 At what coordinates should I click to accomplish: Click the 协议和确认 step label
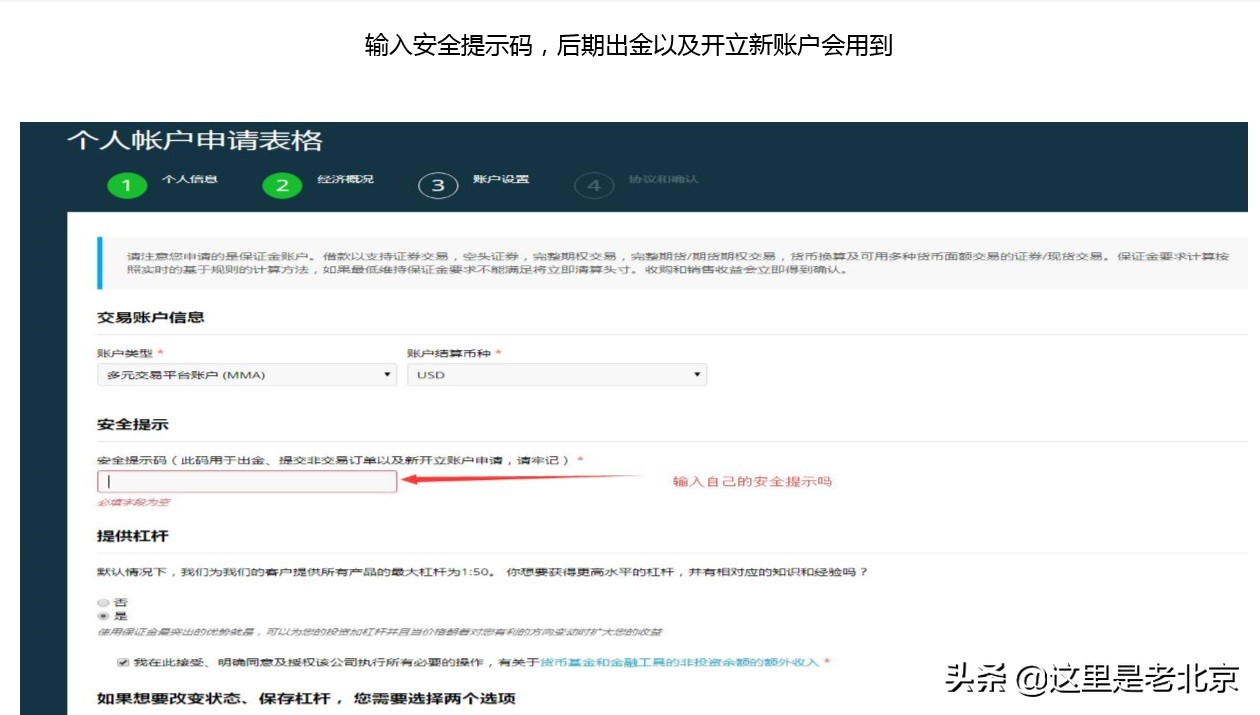coord(666,182)
